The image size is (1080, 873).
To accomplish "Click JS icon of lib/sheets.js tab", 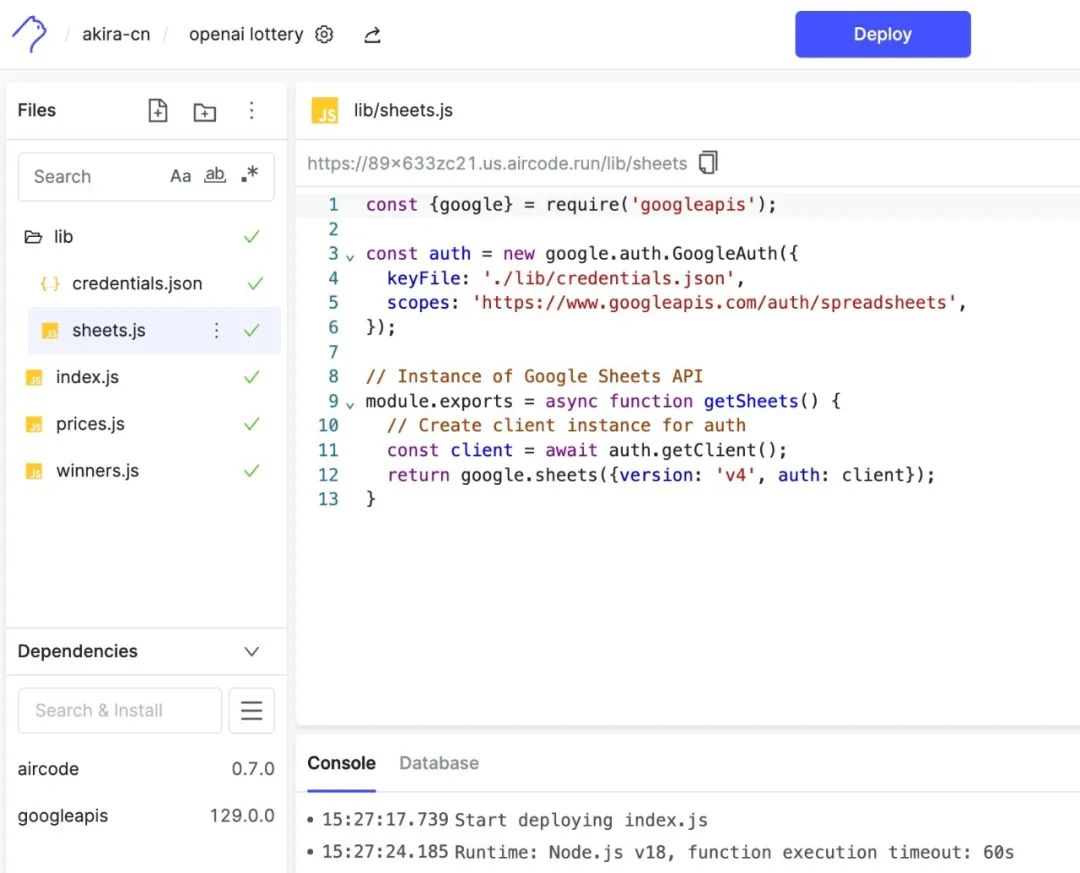I will pyautogui.click(x=325, y=110).
